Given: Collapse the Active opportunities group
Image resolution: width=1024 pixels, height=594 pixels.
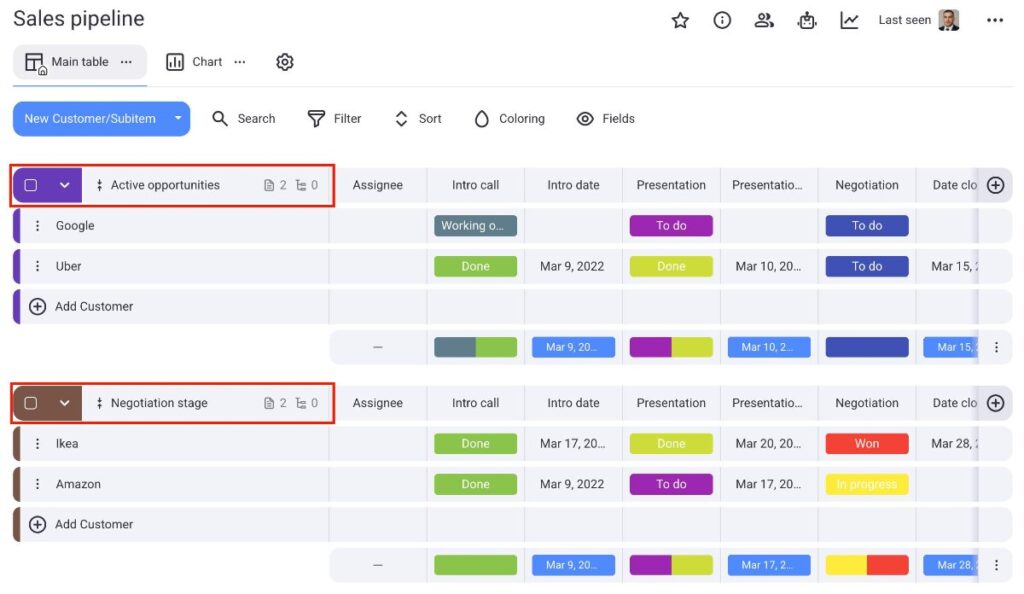Looking at the screenshot, I should pyautogui.click(x=65, y=185).
